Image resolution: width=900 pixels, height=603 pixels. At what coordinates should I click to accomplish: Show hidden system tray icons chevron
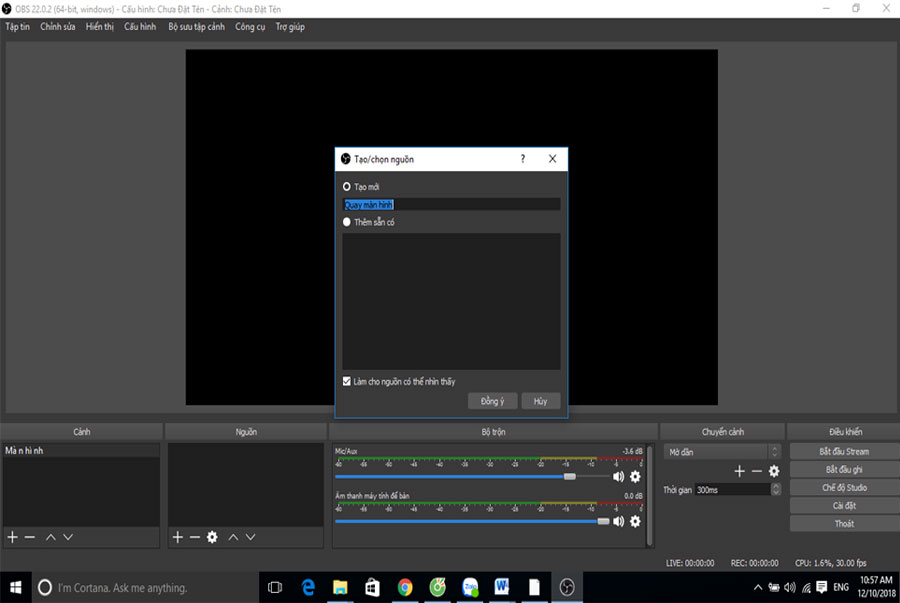[x=758, y=588]
